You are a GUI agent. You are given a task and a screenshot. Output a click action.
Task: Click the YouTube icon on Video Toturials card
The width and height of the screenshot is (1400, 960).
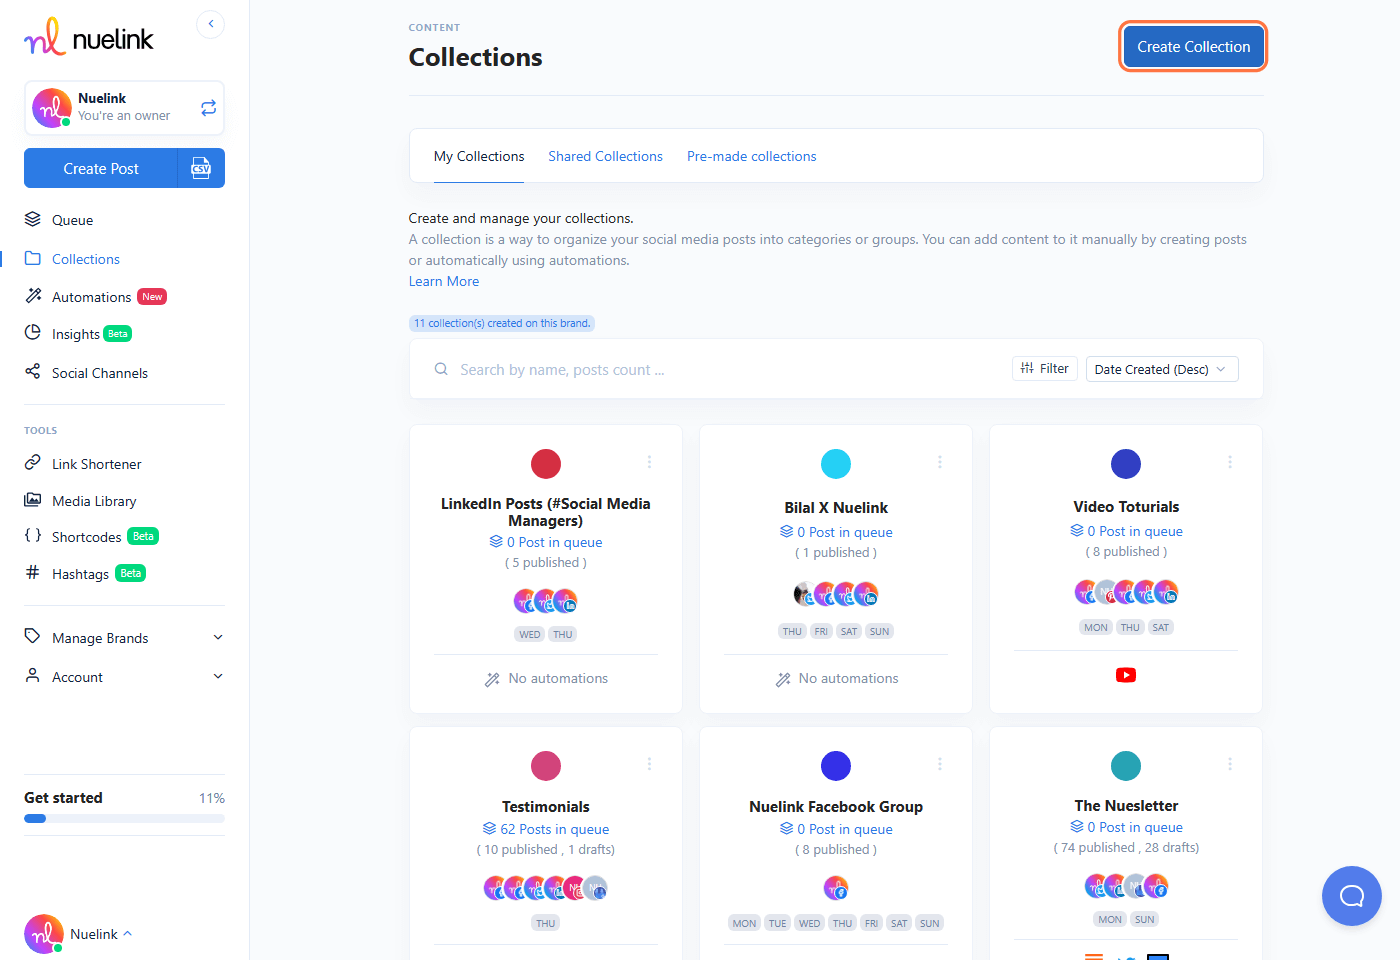(x=1126, y=675)
